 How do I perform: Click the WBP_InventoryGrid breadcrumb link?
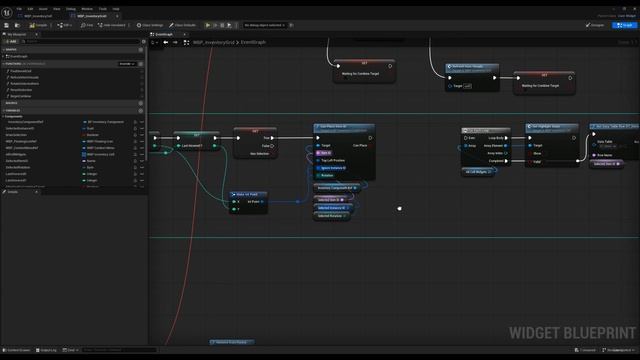tap(213, 42)
